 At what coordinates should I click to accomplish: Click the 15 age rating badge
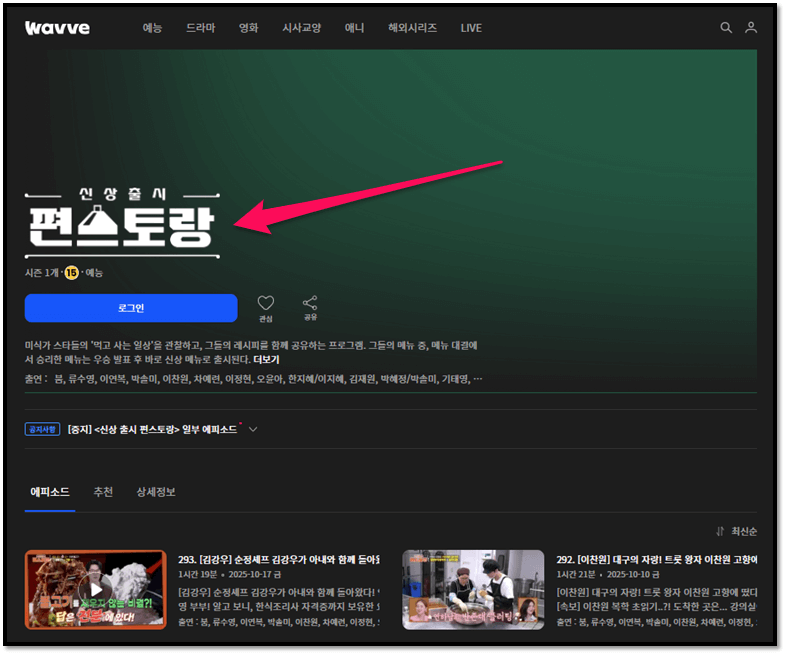[72, 273]
